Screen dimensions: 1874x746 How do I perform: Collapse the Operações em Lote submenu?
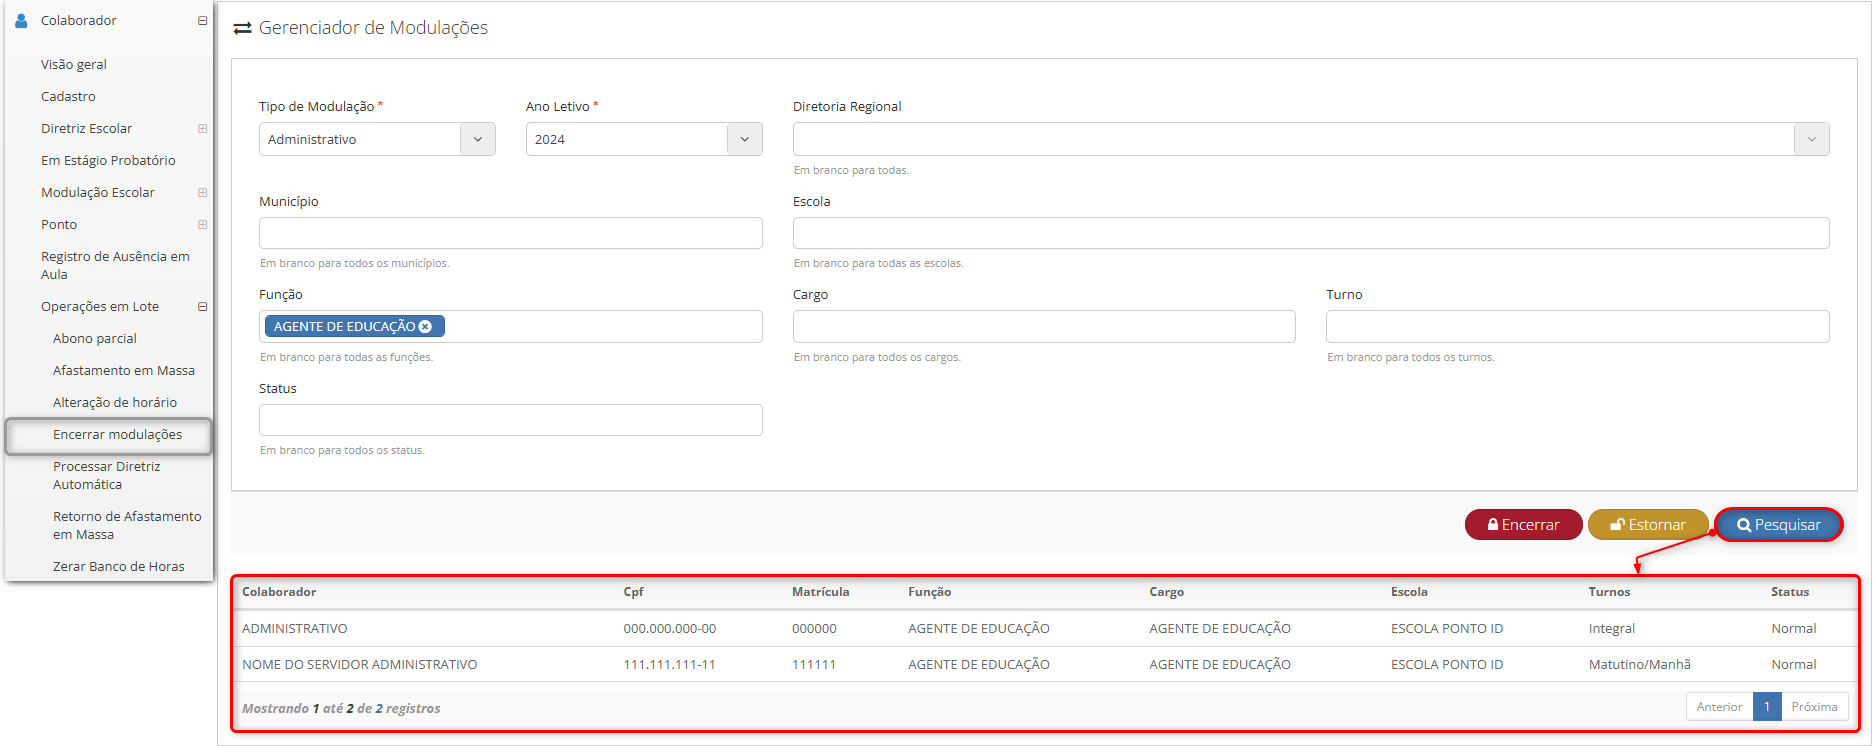coord(202,307)
